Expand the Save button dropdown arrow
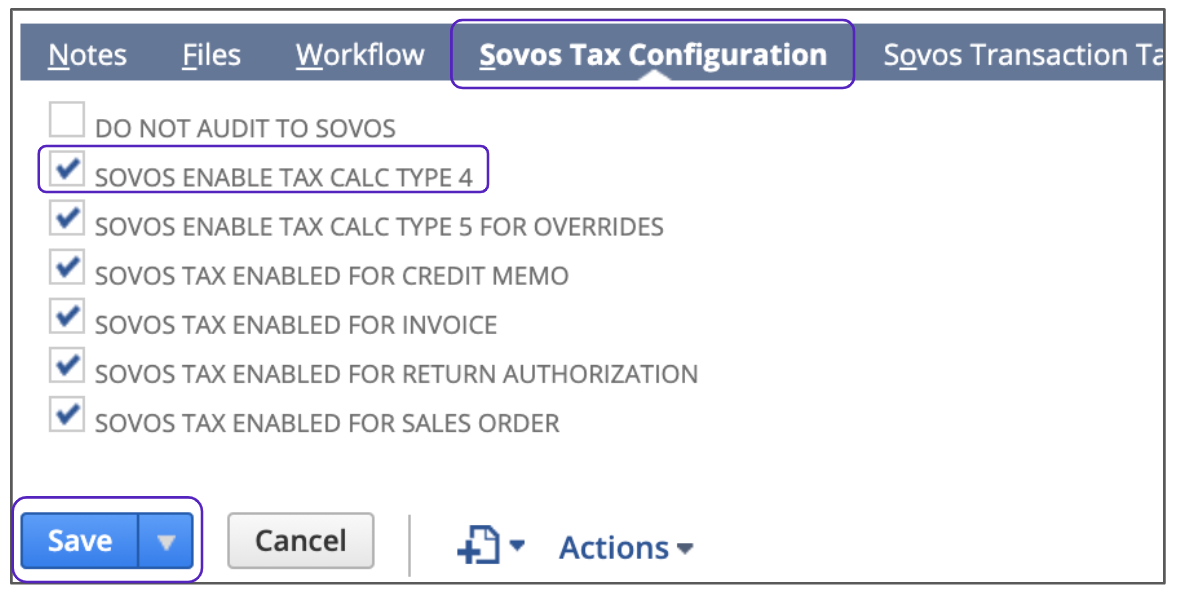The width and height of the screenshot is (1178, 598). tap(166, 541)
